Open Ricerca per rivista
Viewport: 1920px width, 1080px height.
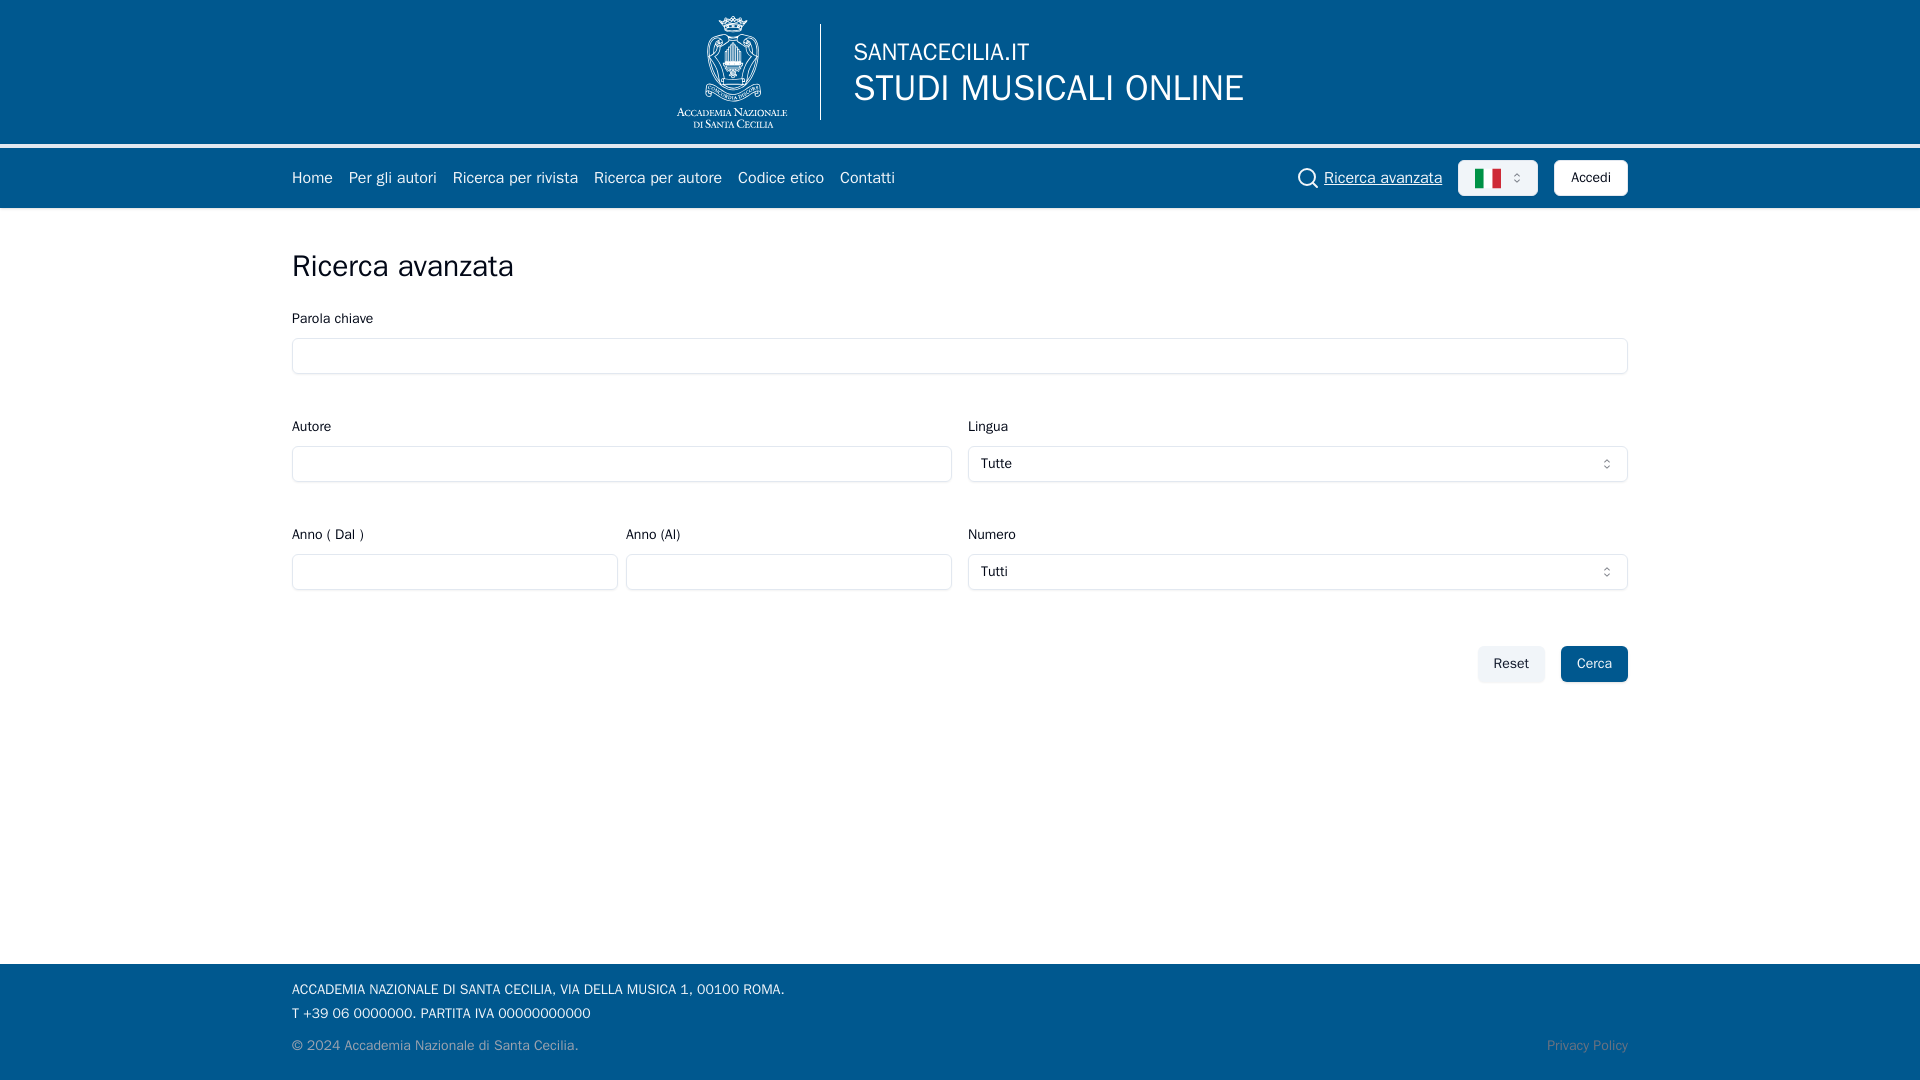pos(515,178)
